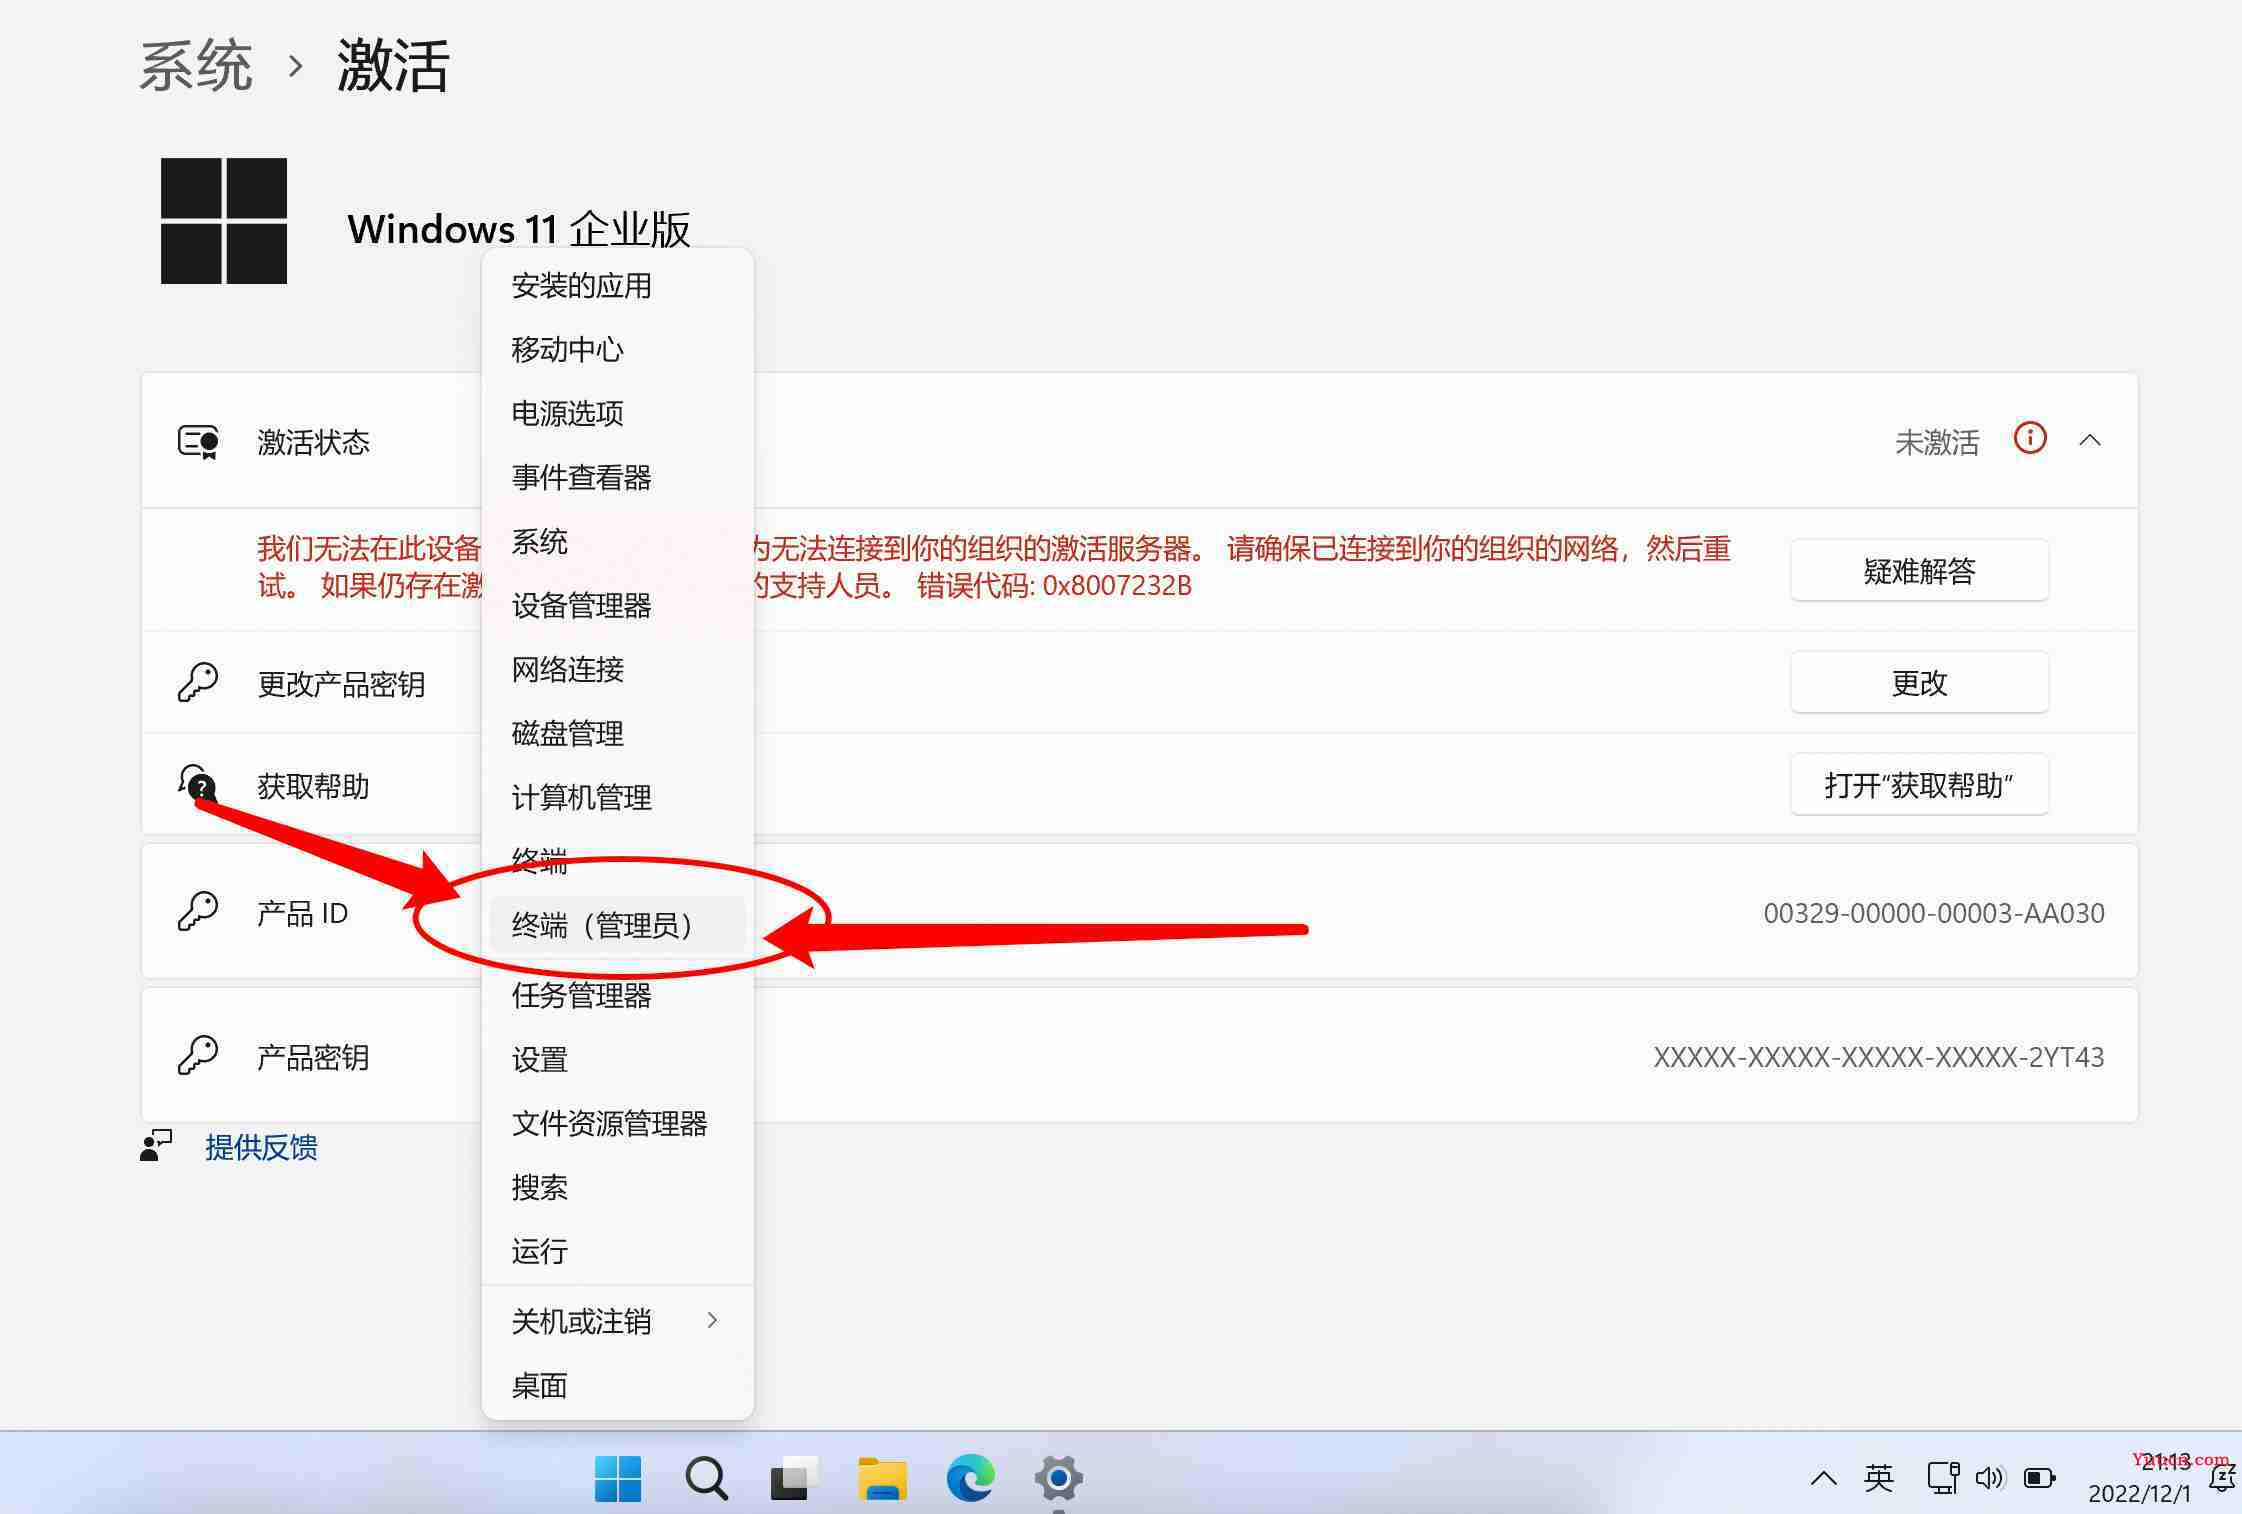The image size is (2242, 1514).
Task: Choose 计算机管理 menu entry
Action: (x=617, y=798)
